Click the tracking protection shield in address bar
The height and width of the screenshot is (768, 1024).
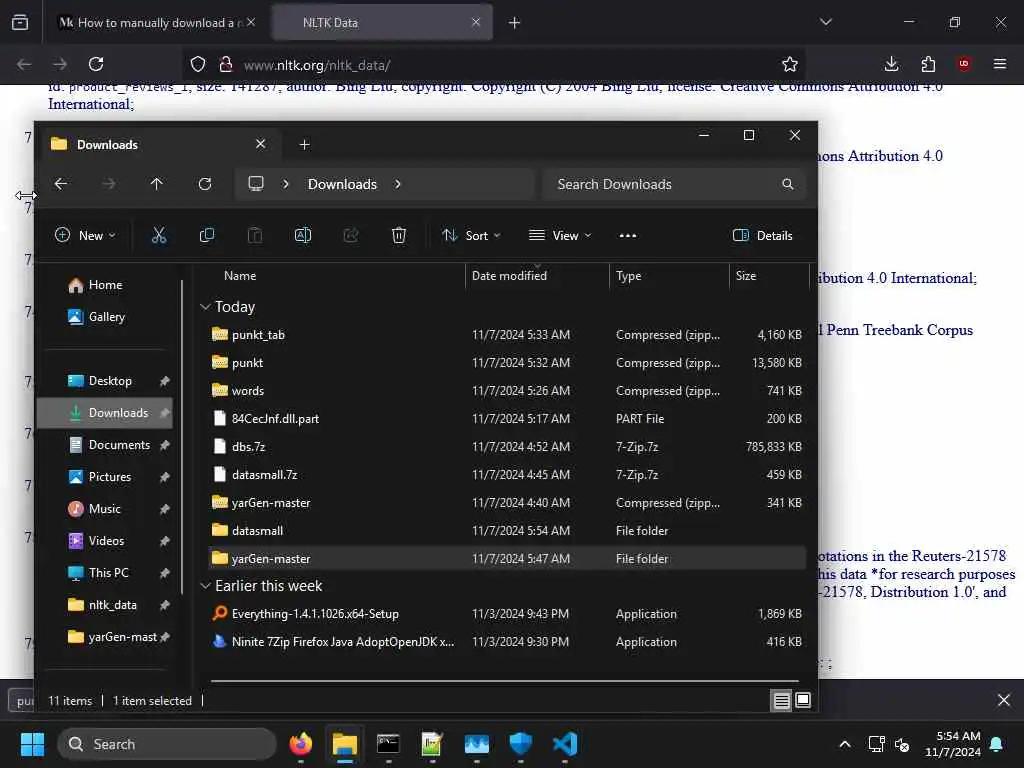coord(198,64)
